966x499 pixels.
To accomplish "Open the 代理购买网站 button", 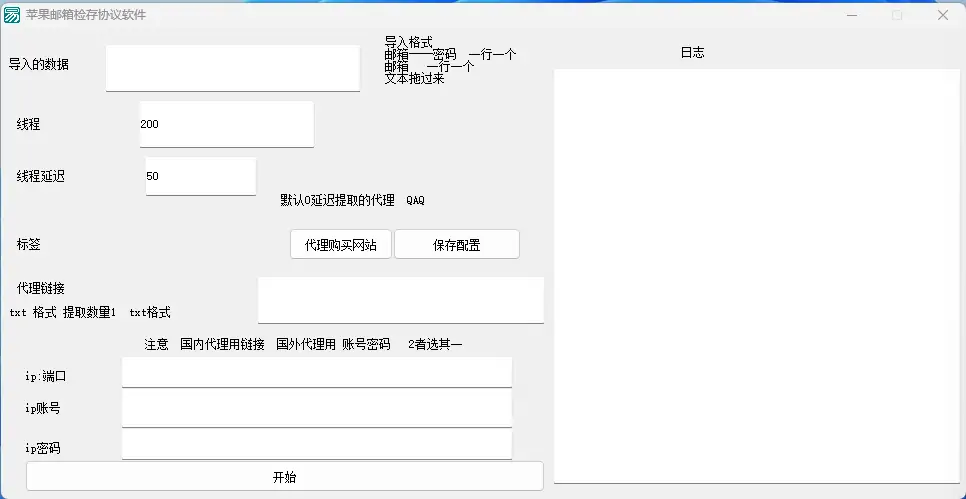I will pyautogui.click(x=341, y=245).
